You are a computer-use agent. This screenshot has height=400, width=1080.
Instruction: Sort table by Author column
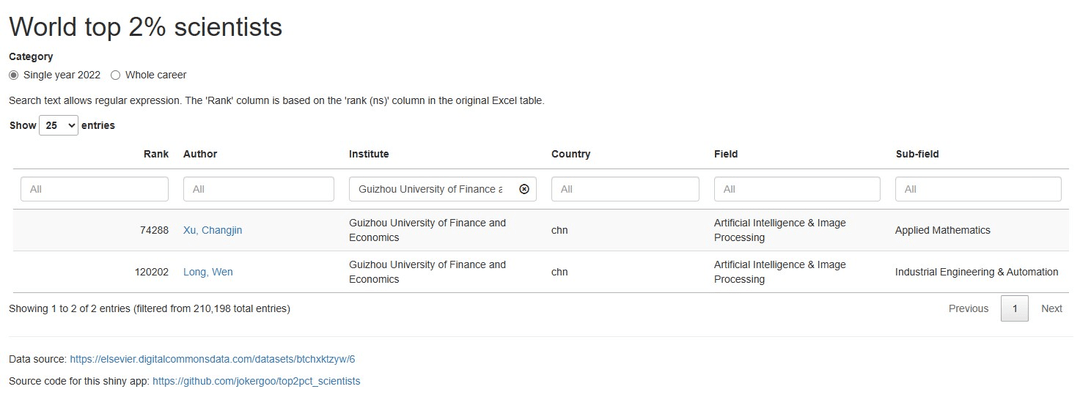(200, 154)
